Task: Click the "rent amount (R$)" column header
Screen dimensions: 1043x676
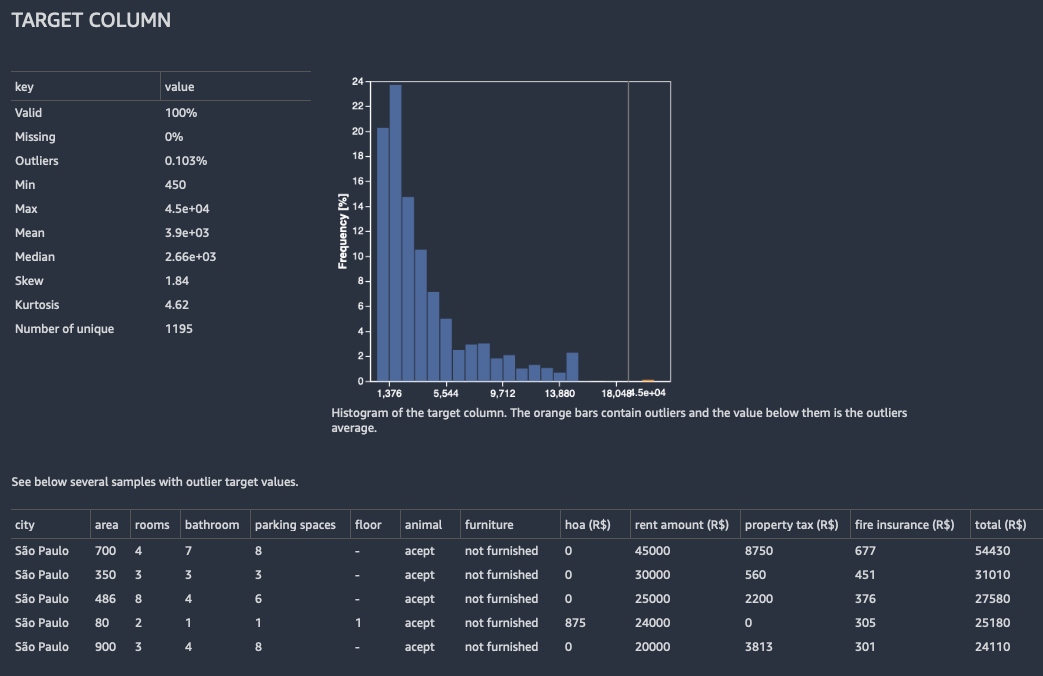Action: (682, 524)
